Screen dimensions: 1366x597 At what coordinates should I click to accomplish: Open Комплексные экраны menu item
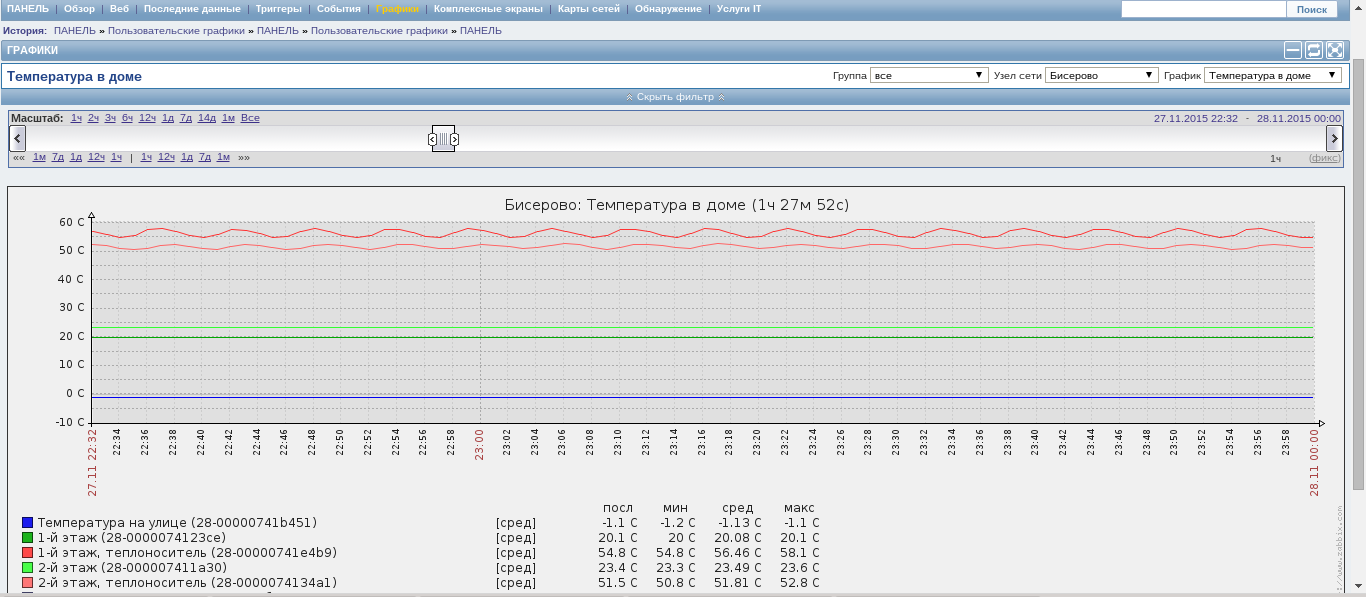[489, 9]
